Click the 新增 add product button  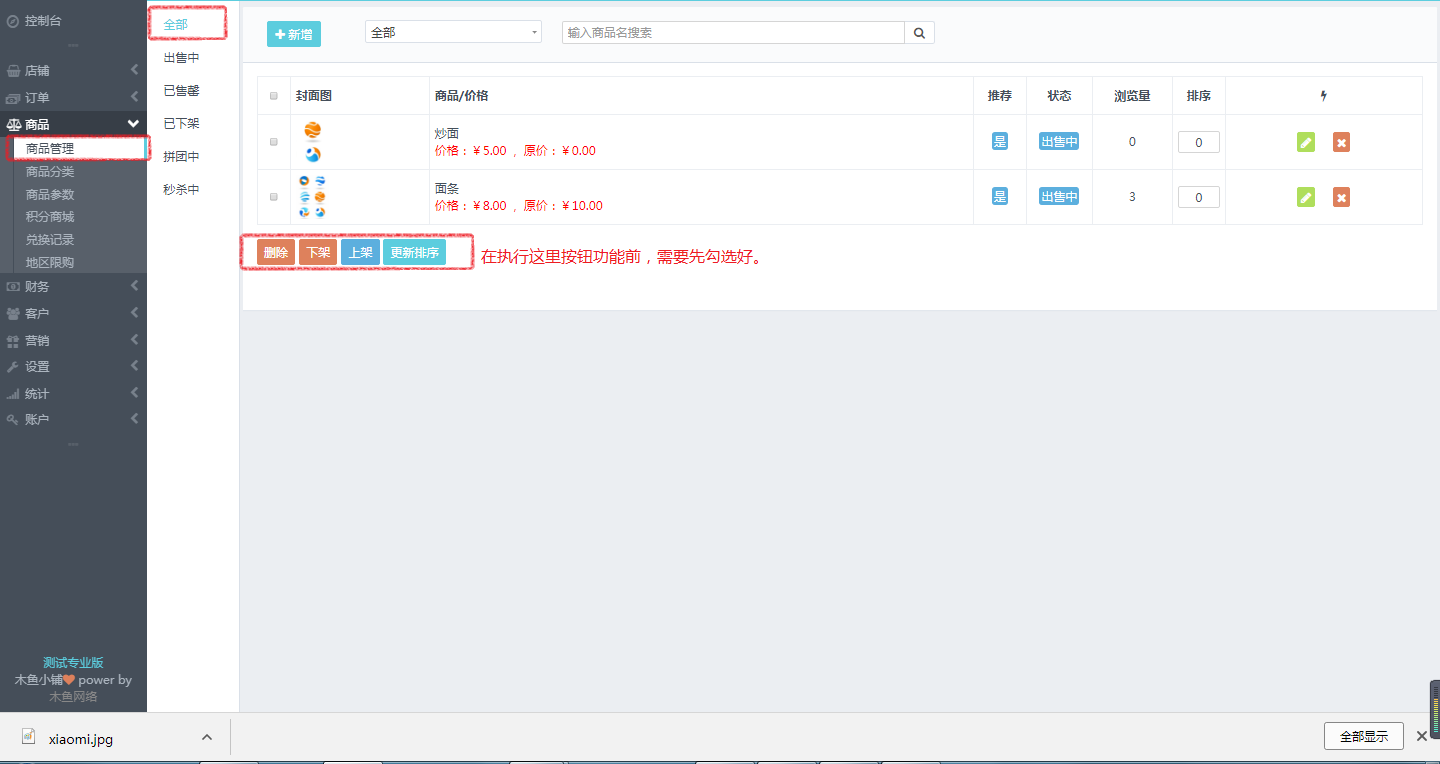click(x=294, y=34)
